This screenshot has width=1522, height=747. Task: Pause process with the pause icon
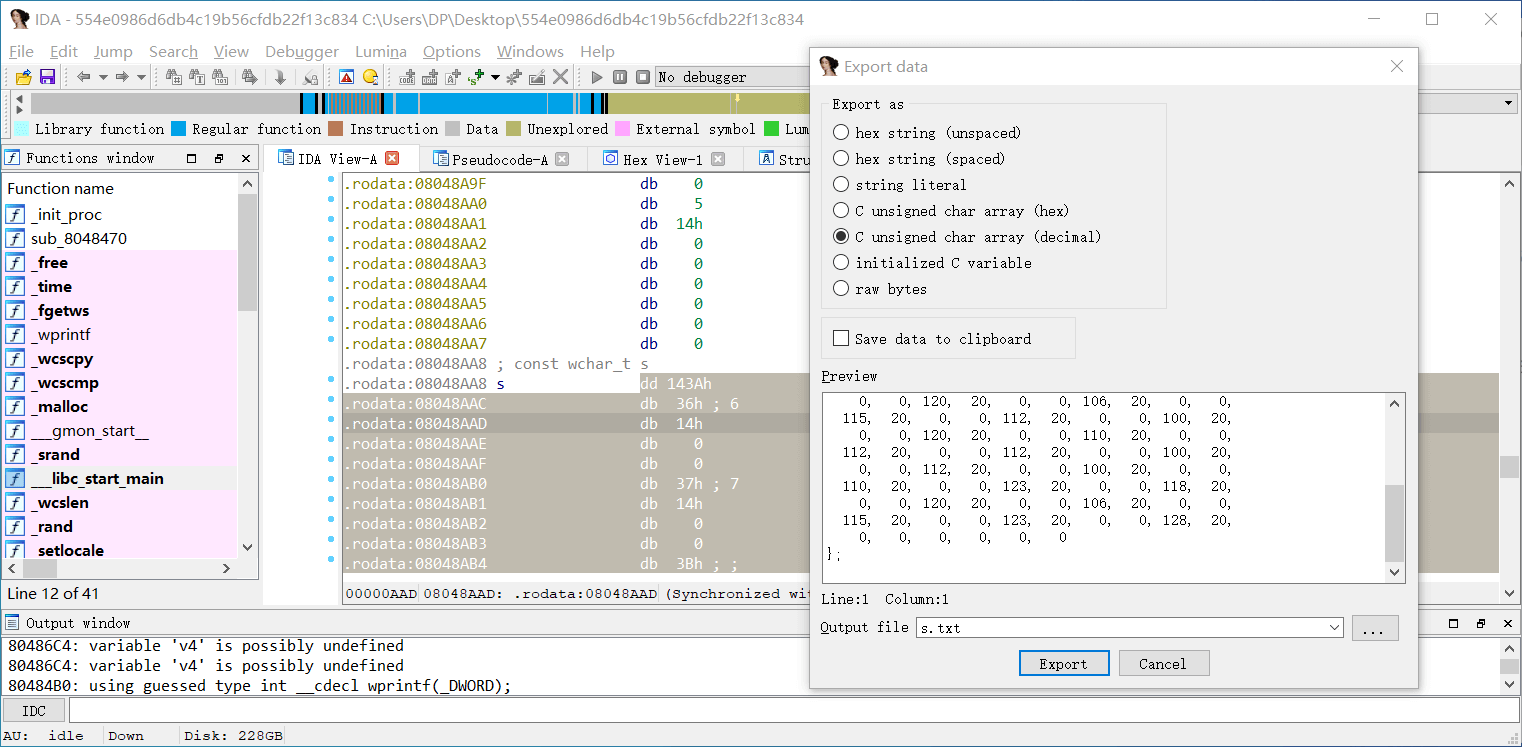(x=620, y=77)
